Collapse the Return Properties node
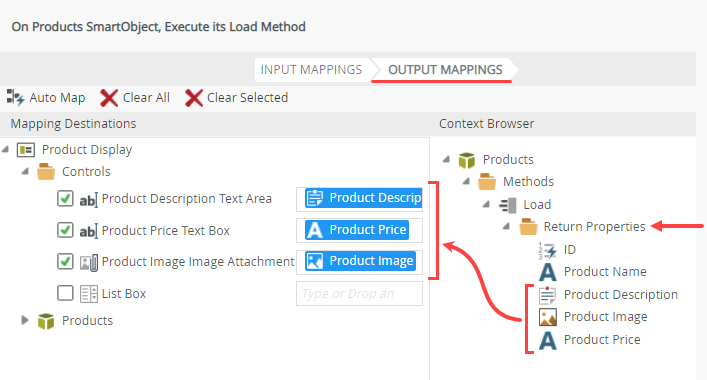This screenshot has width=707, height=380. tap(507, 226)
